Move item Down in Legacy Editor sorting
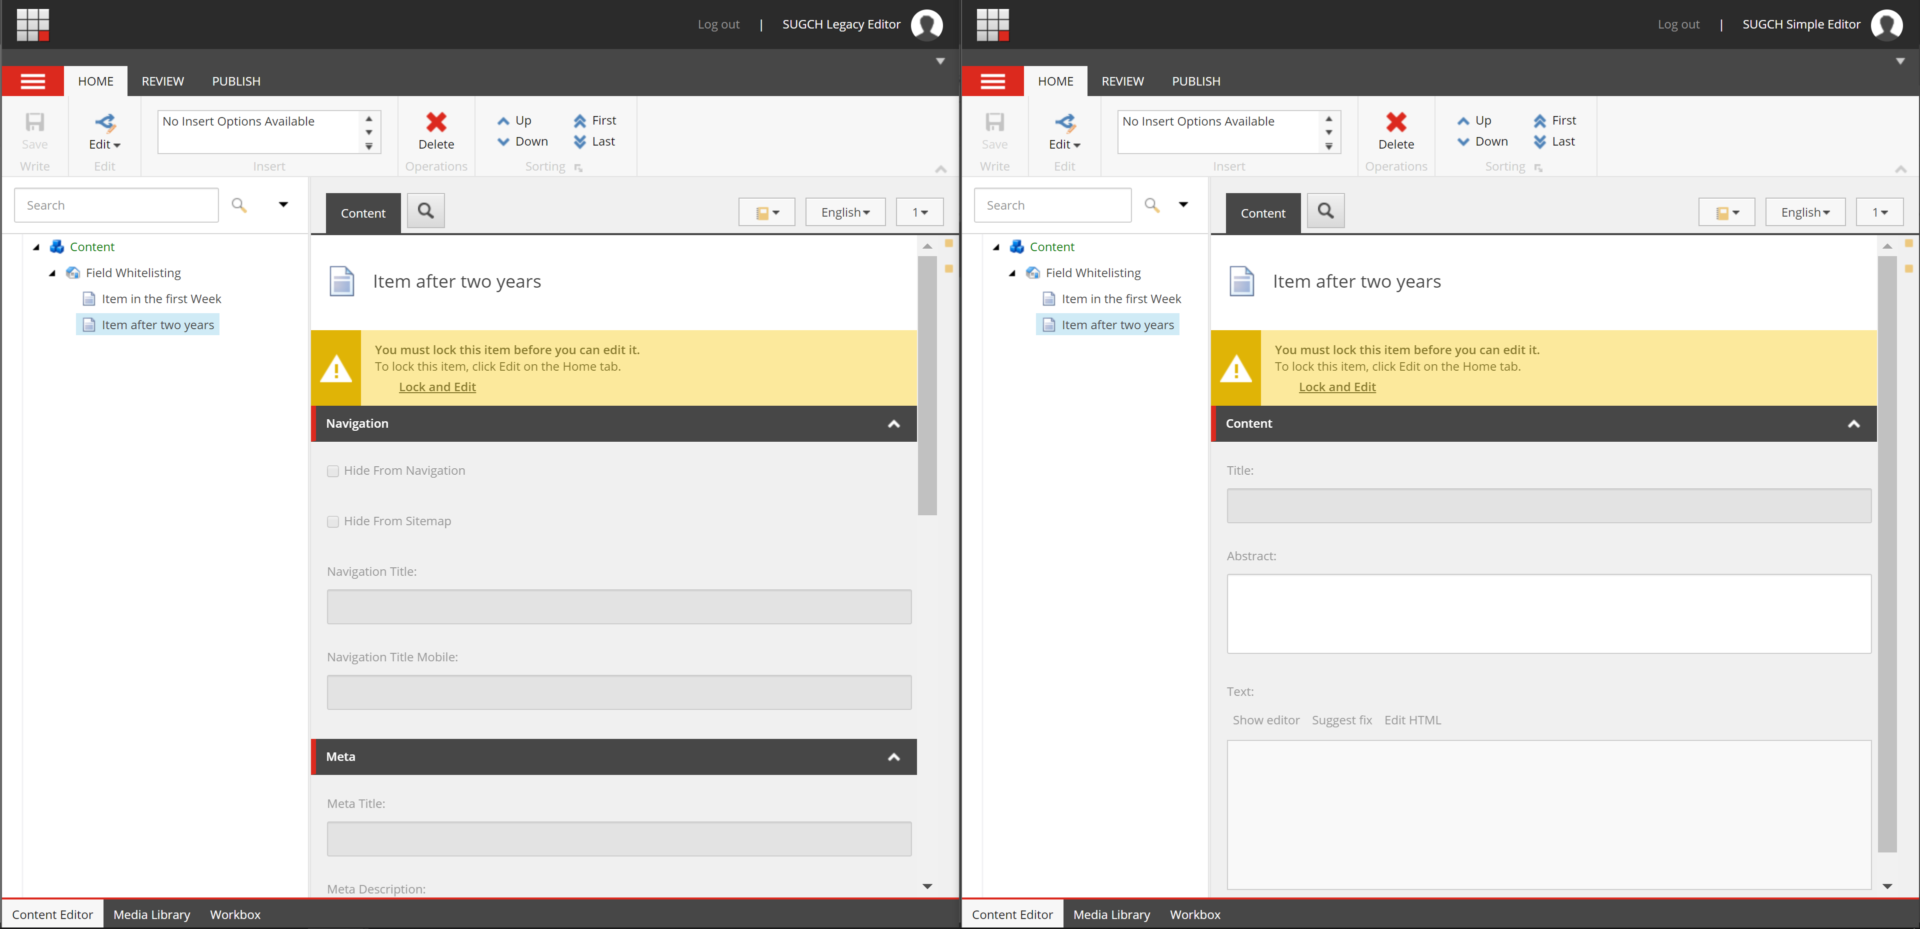 click(522, 142)
